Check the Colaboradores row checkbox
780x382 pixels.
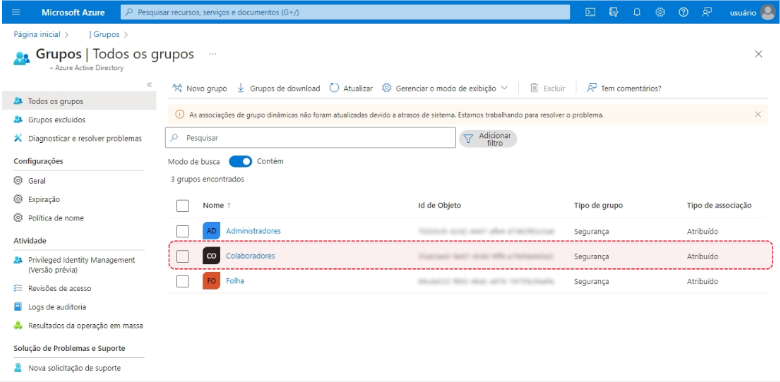pyautogui.click(x=183, y=256)
